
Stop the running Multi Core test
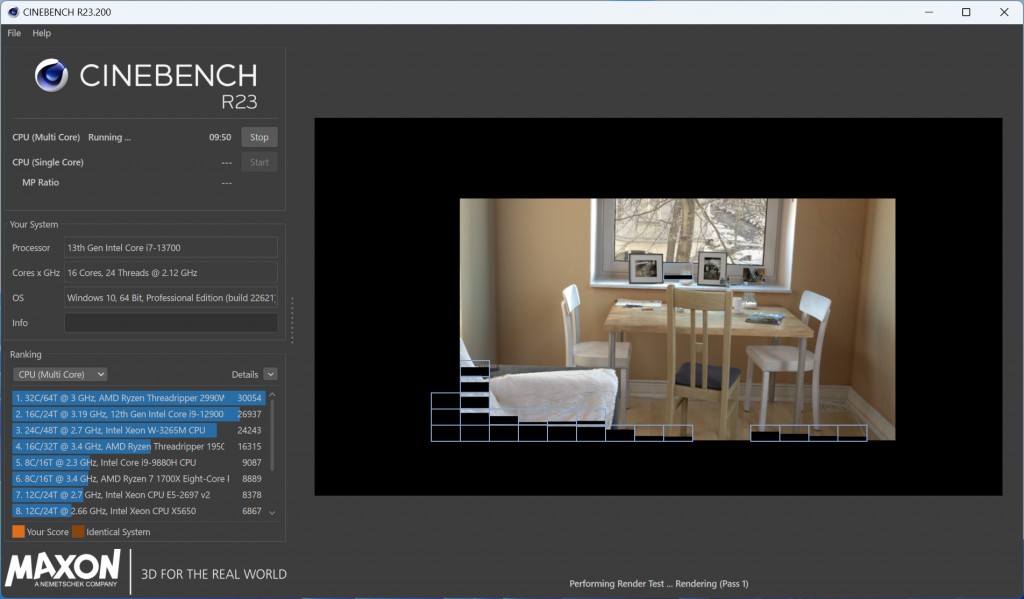tap(259, 137)
